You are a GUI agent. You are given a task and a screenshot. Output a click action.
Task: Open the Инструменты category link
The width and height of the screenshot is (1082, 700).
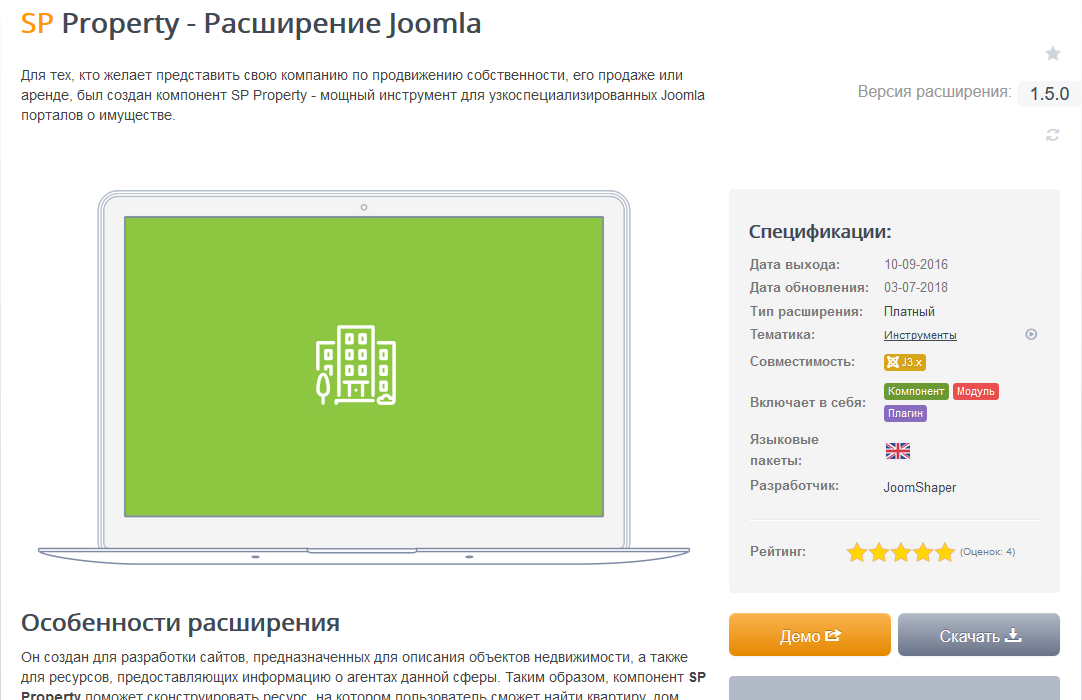[x=920, y=335]
